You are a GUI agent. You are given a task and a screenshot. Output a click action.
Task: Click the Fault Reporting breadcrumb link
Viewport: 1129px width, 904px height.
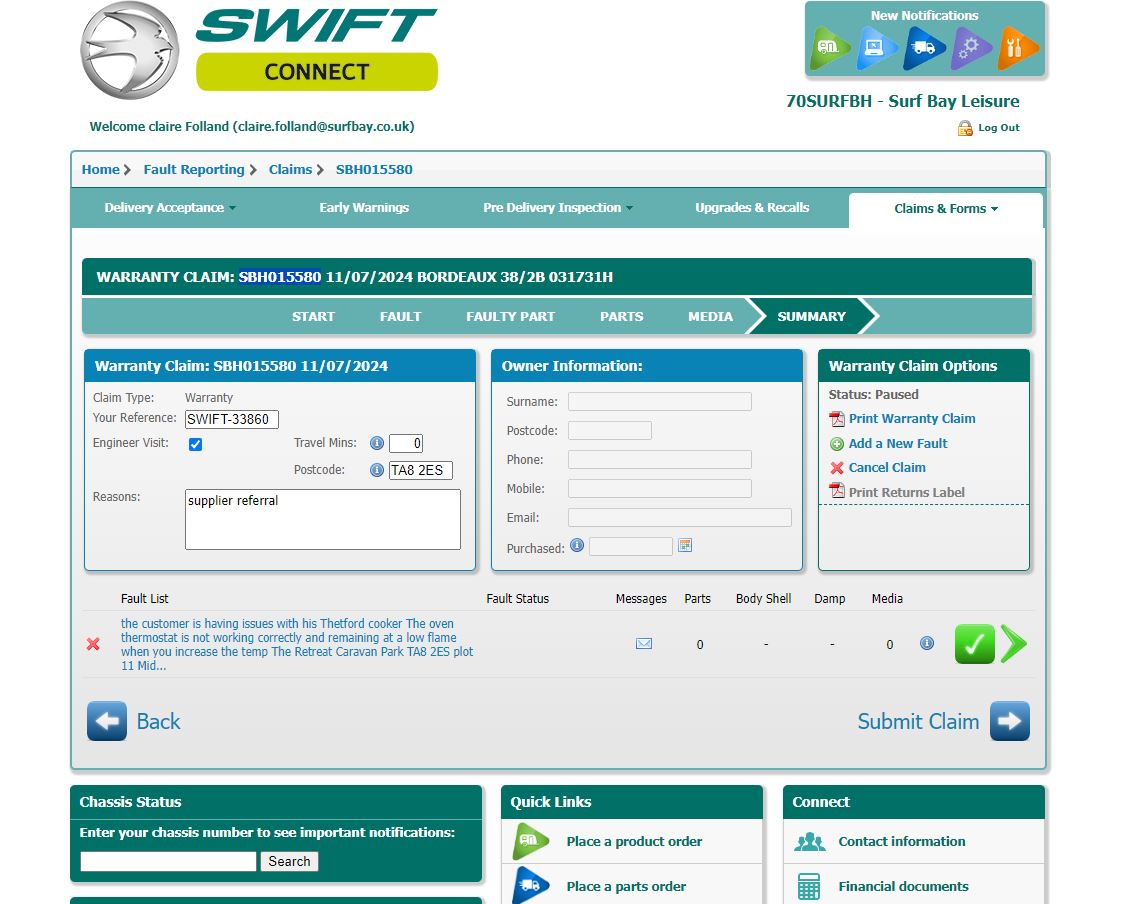(194, 170)
